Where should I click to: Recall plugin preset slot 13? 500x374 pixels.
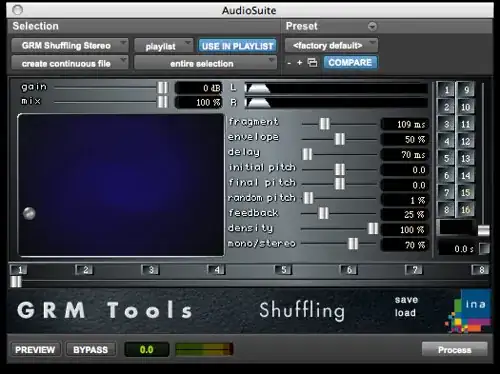(465, 158)
